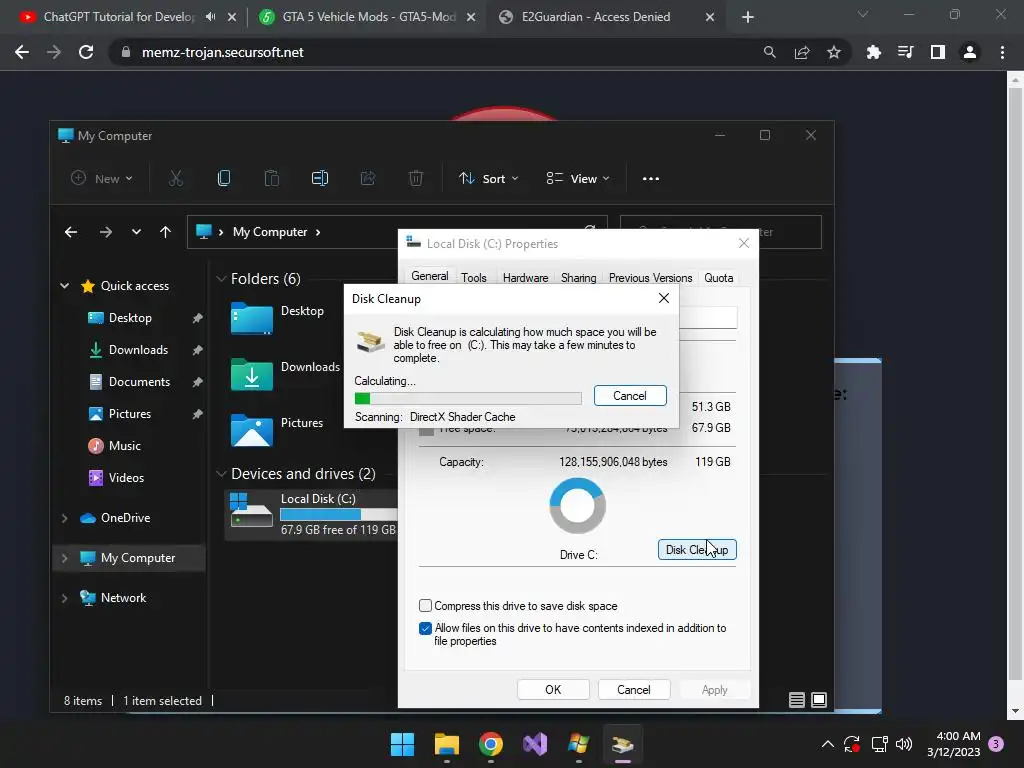Collapse the Quick access tree

tap(65, 285)
